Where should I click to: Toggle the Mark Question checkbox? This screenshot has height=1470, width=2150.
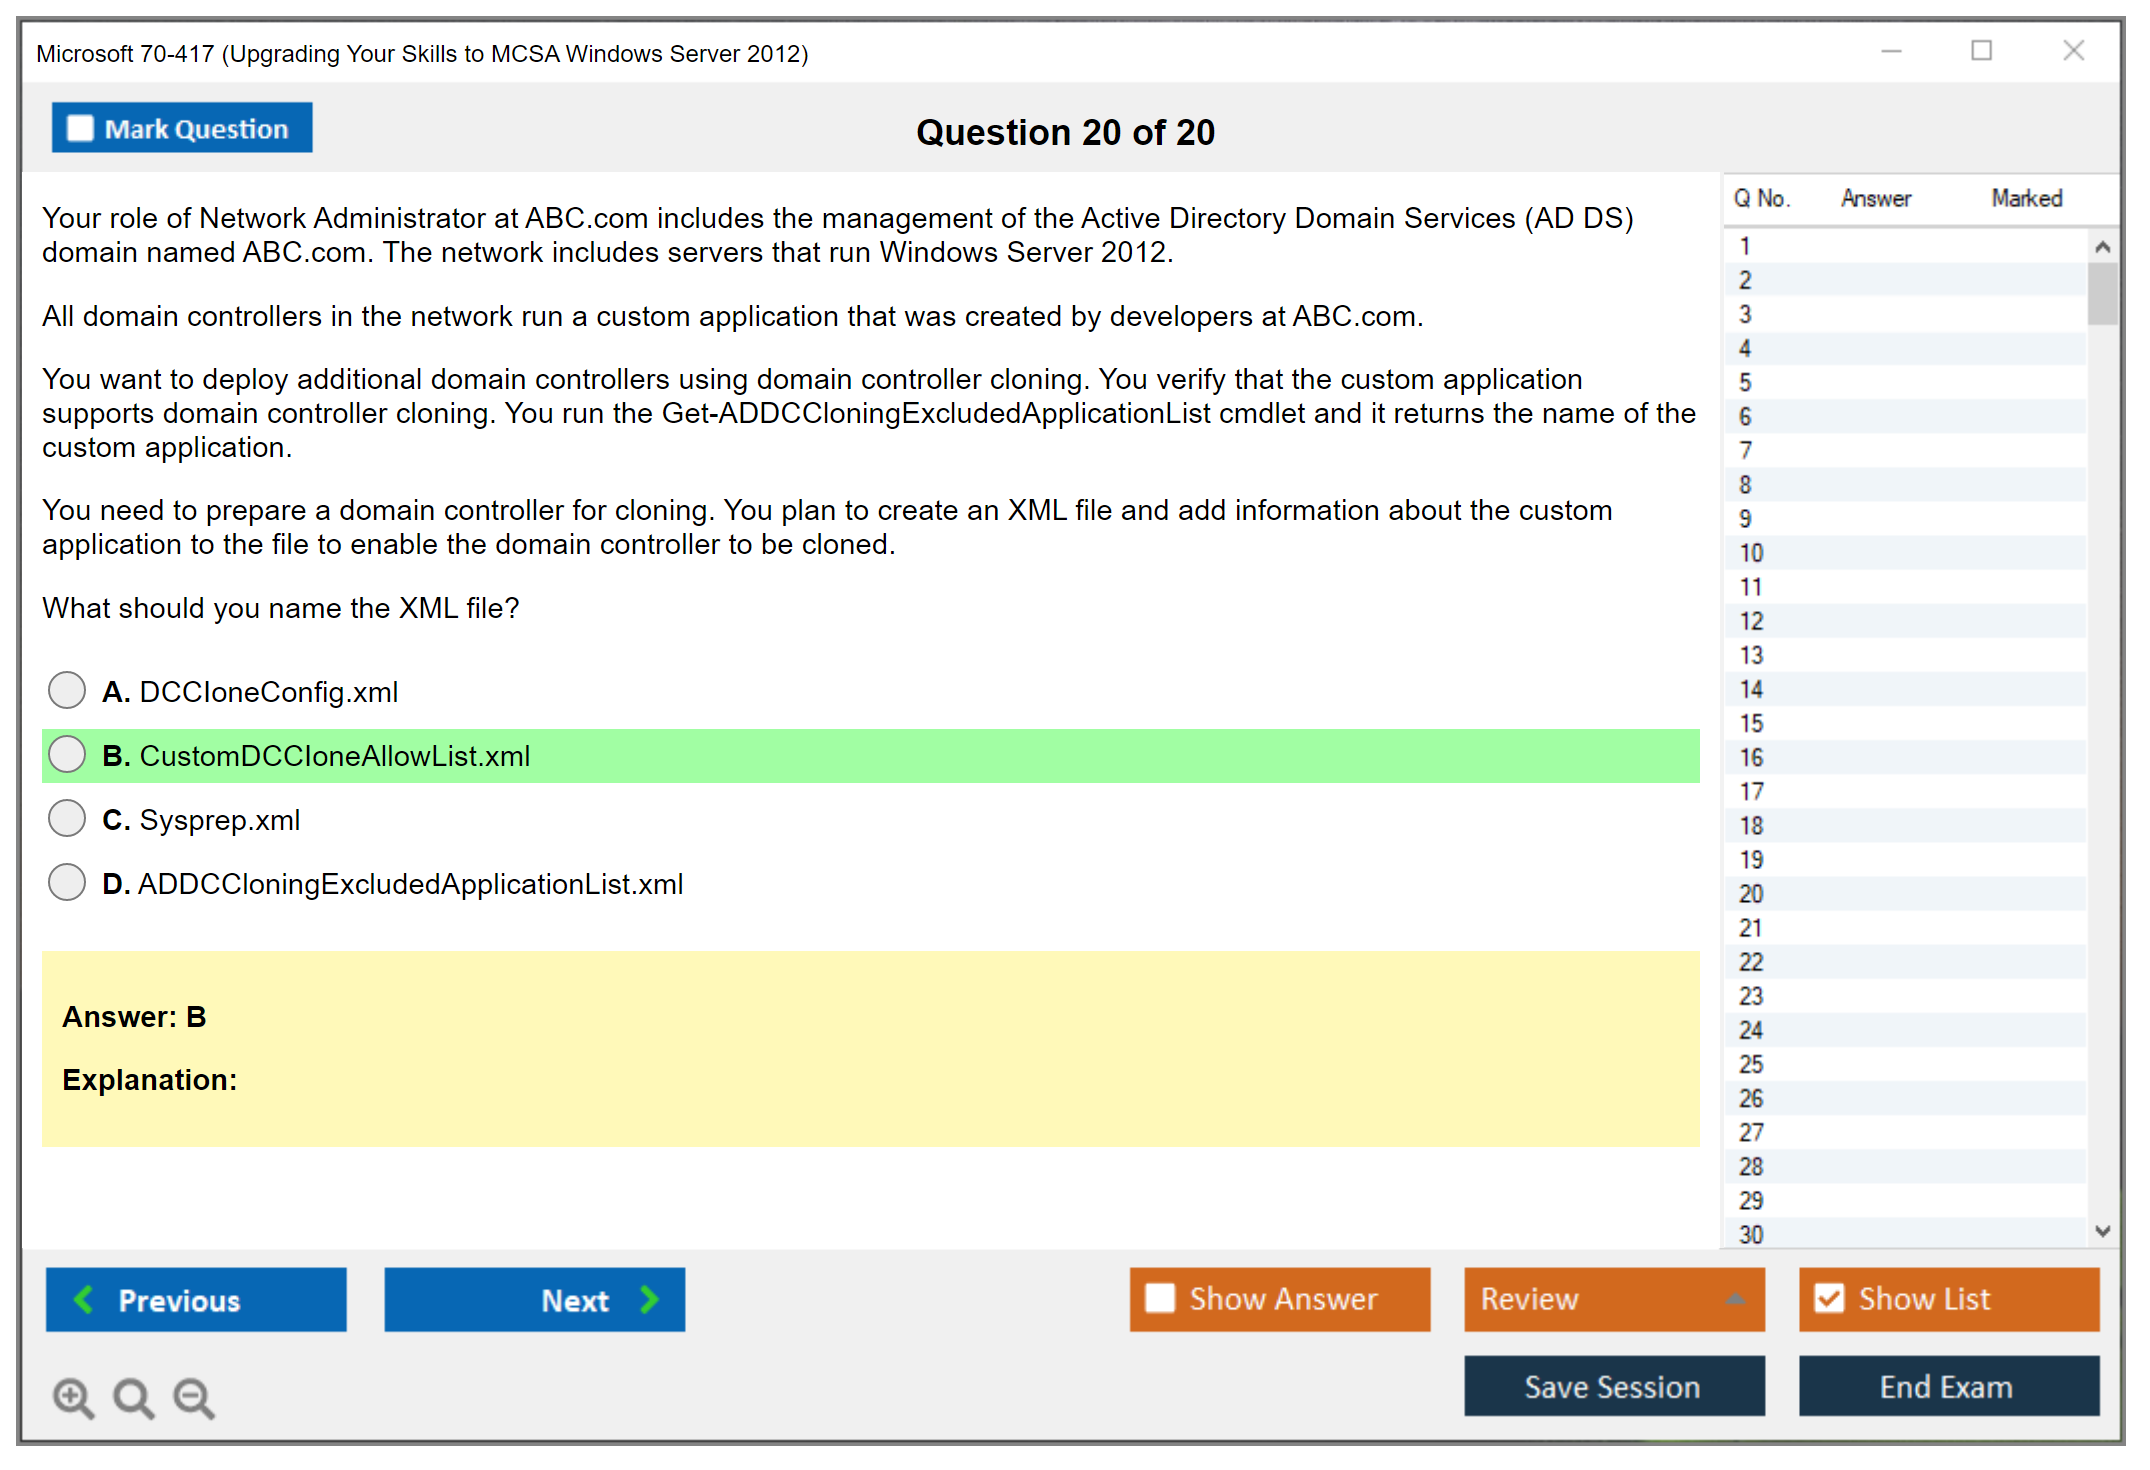click(x=80, y=128)
